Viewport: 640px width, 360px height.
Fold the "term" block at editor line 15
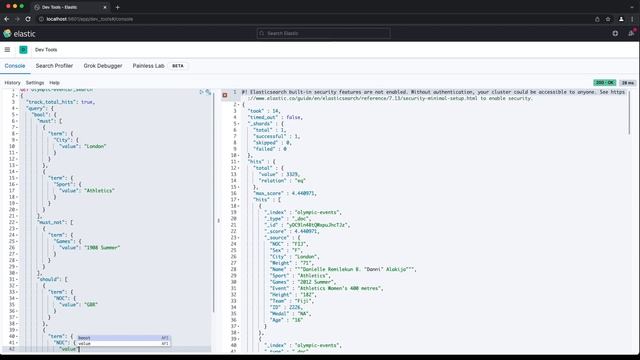tap(17, 178)
